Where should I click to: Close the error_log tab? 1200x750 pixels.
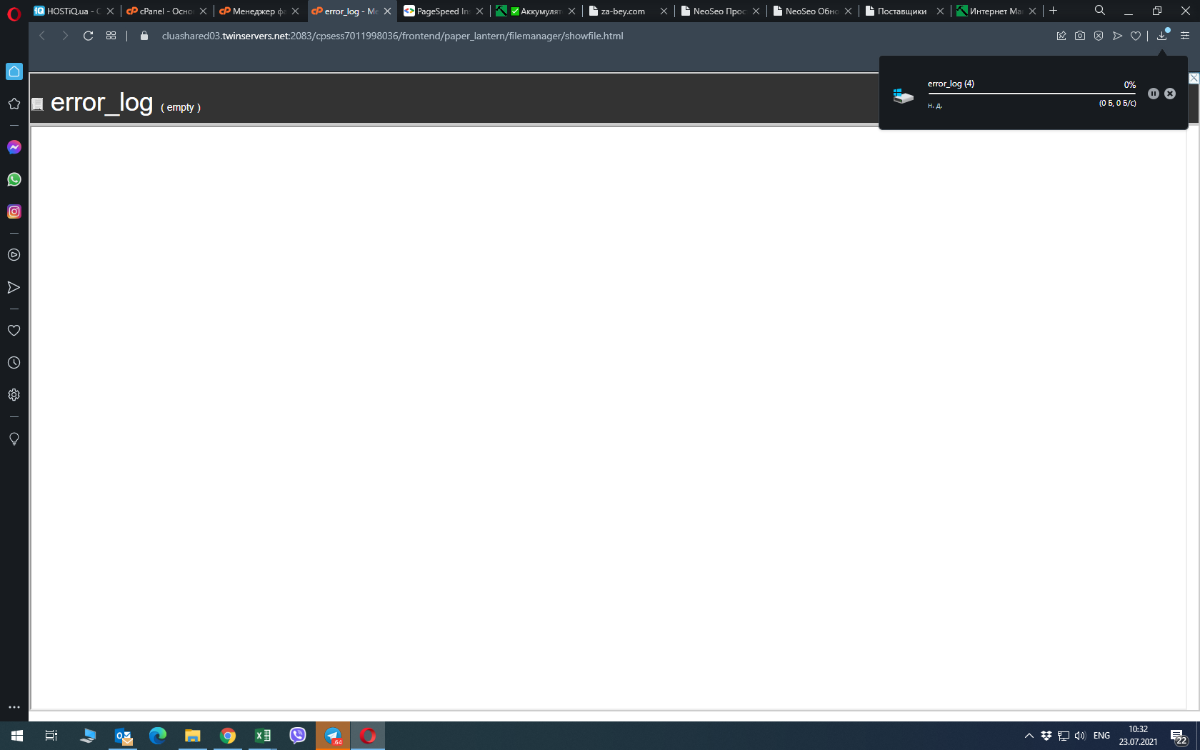[387, 11]
